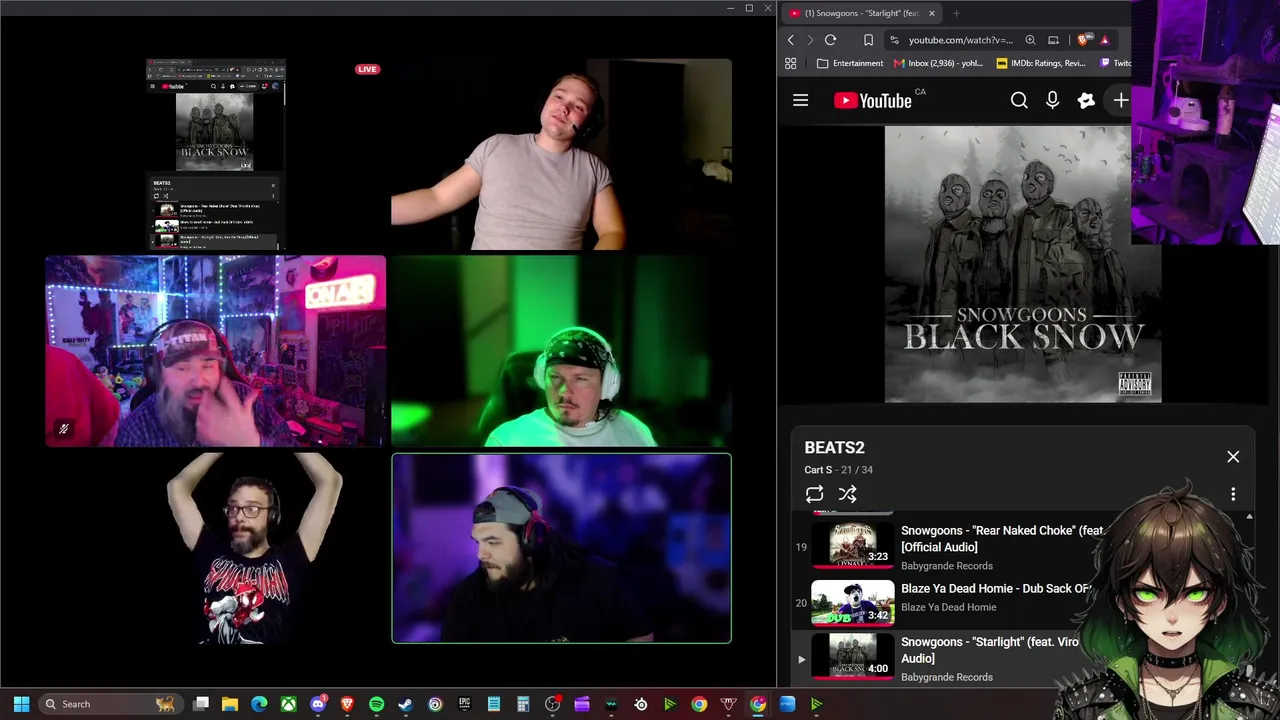Go forward in the browser
This screenshot has width=1280, height=720.
click(x=810, y=40)
